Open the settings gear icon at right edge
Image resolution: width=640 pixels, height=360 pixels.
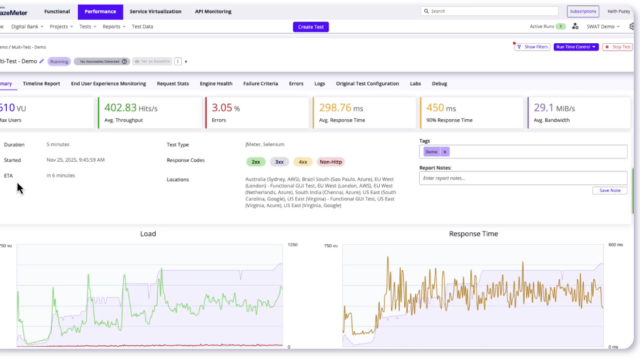(632, 27)
